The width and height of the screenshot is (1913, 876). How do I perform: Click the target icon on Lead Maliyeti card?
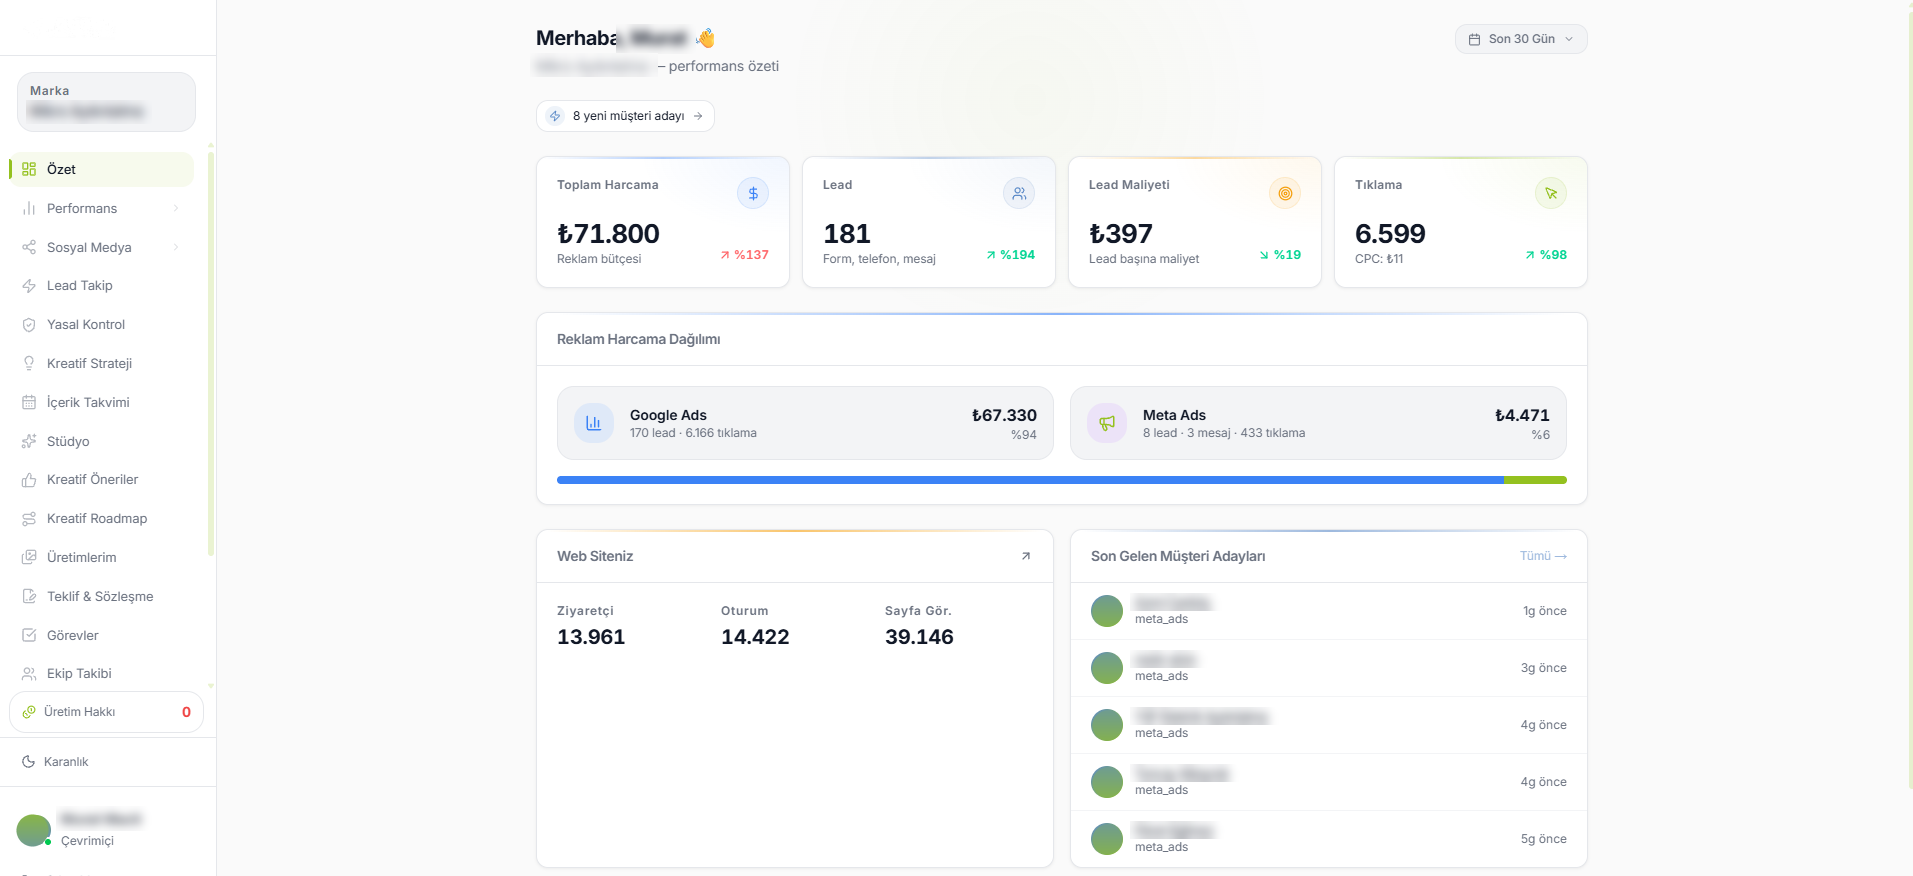point(1285,193)
